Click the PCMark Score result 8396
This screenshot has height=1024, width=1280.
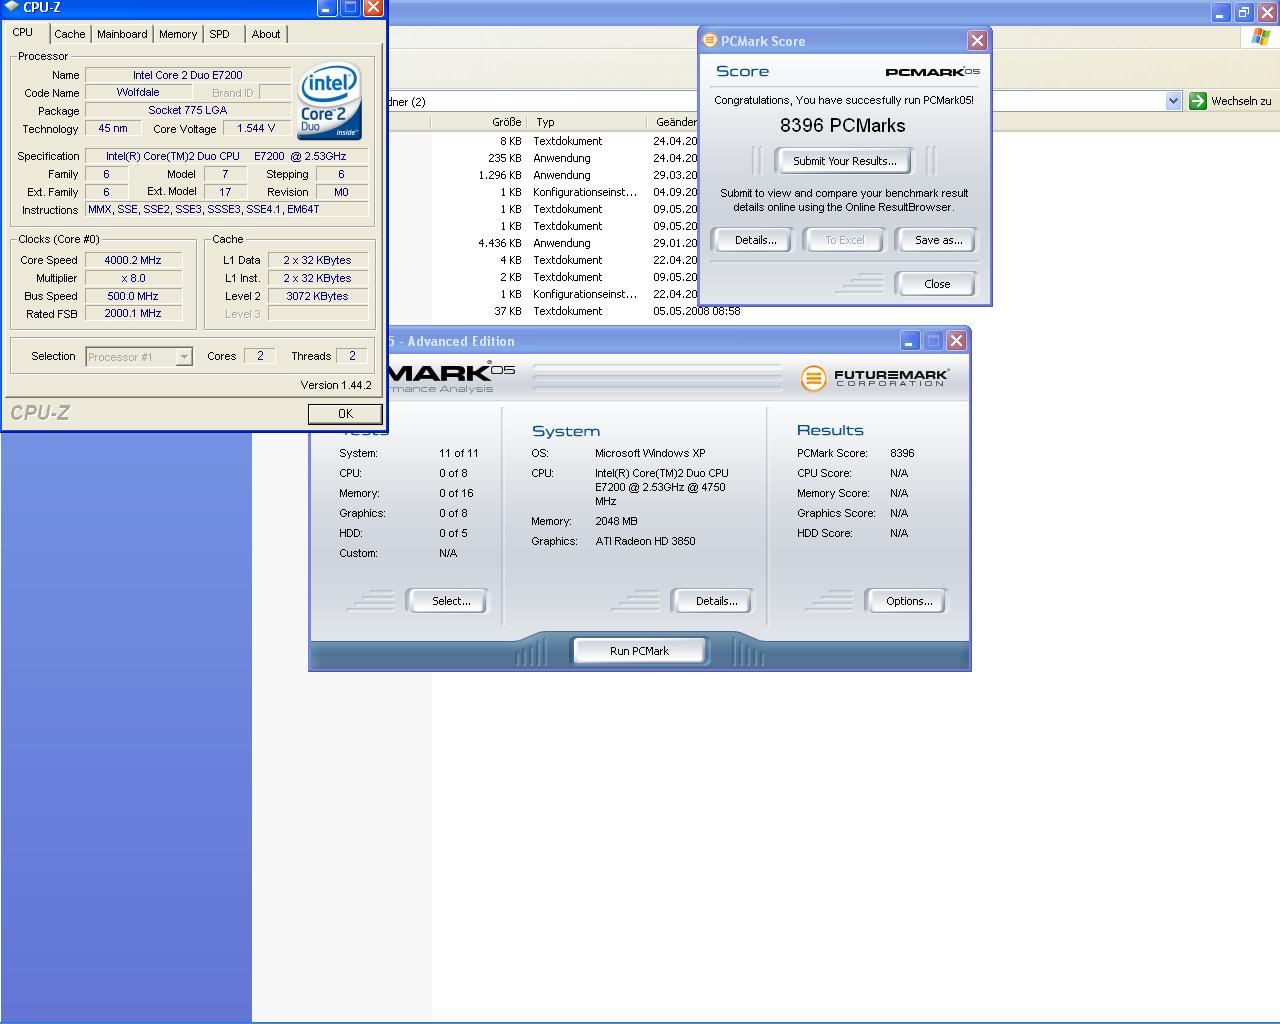click(x=902, y=453)
